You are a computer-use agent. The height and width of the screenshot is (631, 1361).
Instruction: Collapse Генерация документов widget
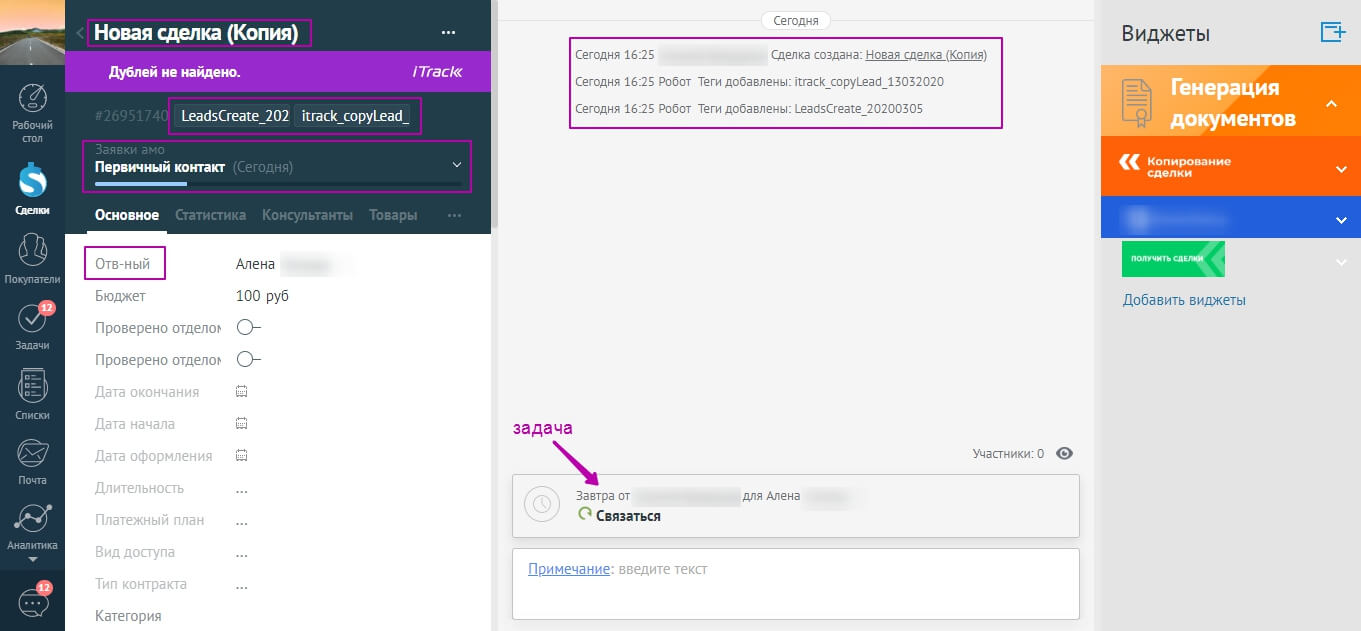(x=1331, y=103)
